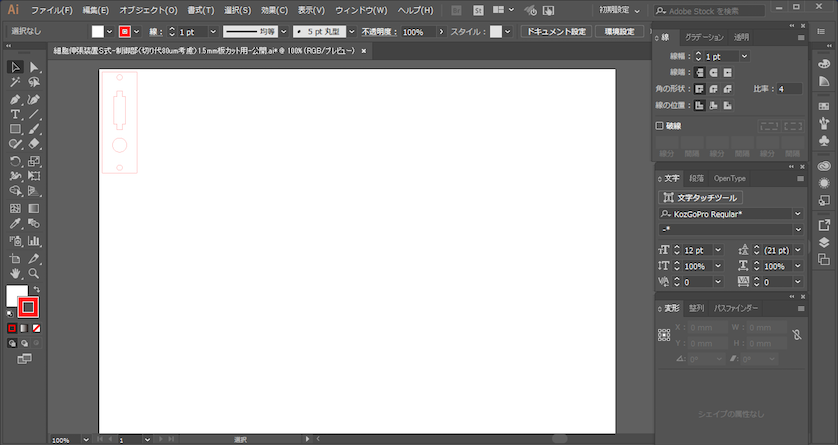Open the graphic style (スタイル) dropdown

click(508, 32)
